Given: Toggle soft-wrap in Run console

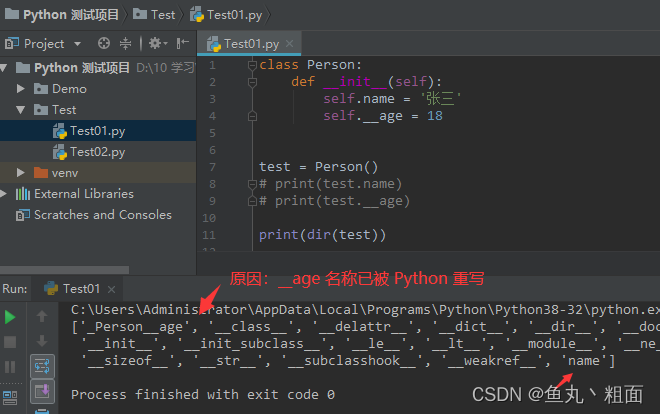Looking at the screenshot, I should point(42,366).
